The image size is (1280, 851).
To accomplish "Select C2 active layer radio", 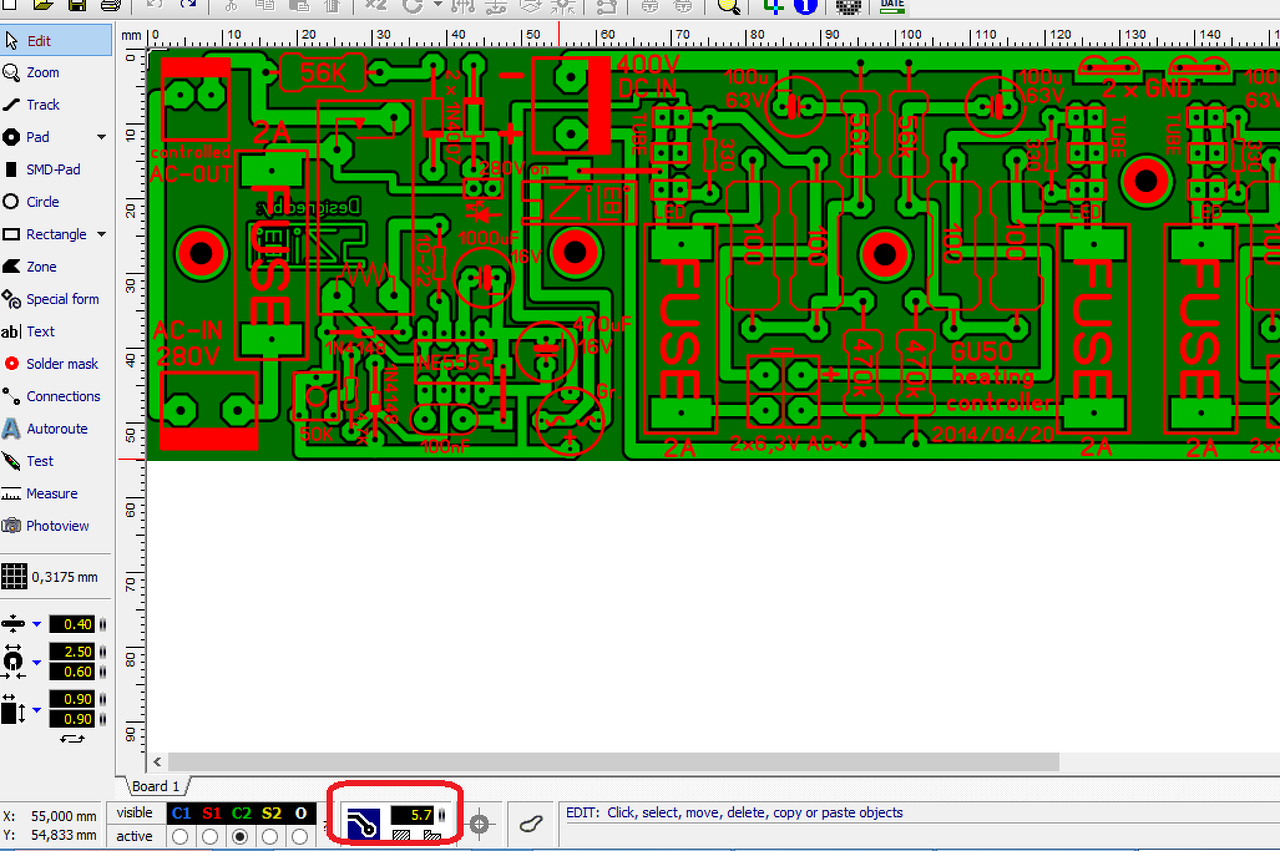I will coord(241,836).
